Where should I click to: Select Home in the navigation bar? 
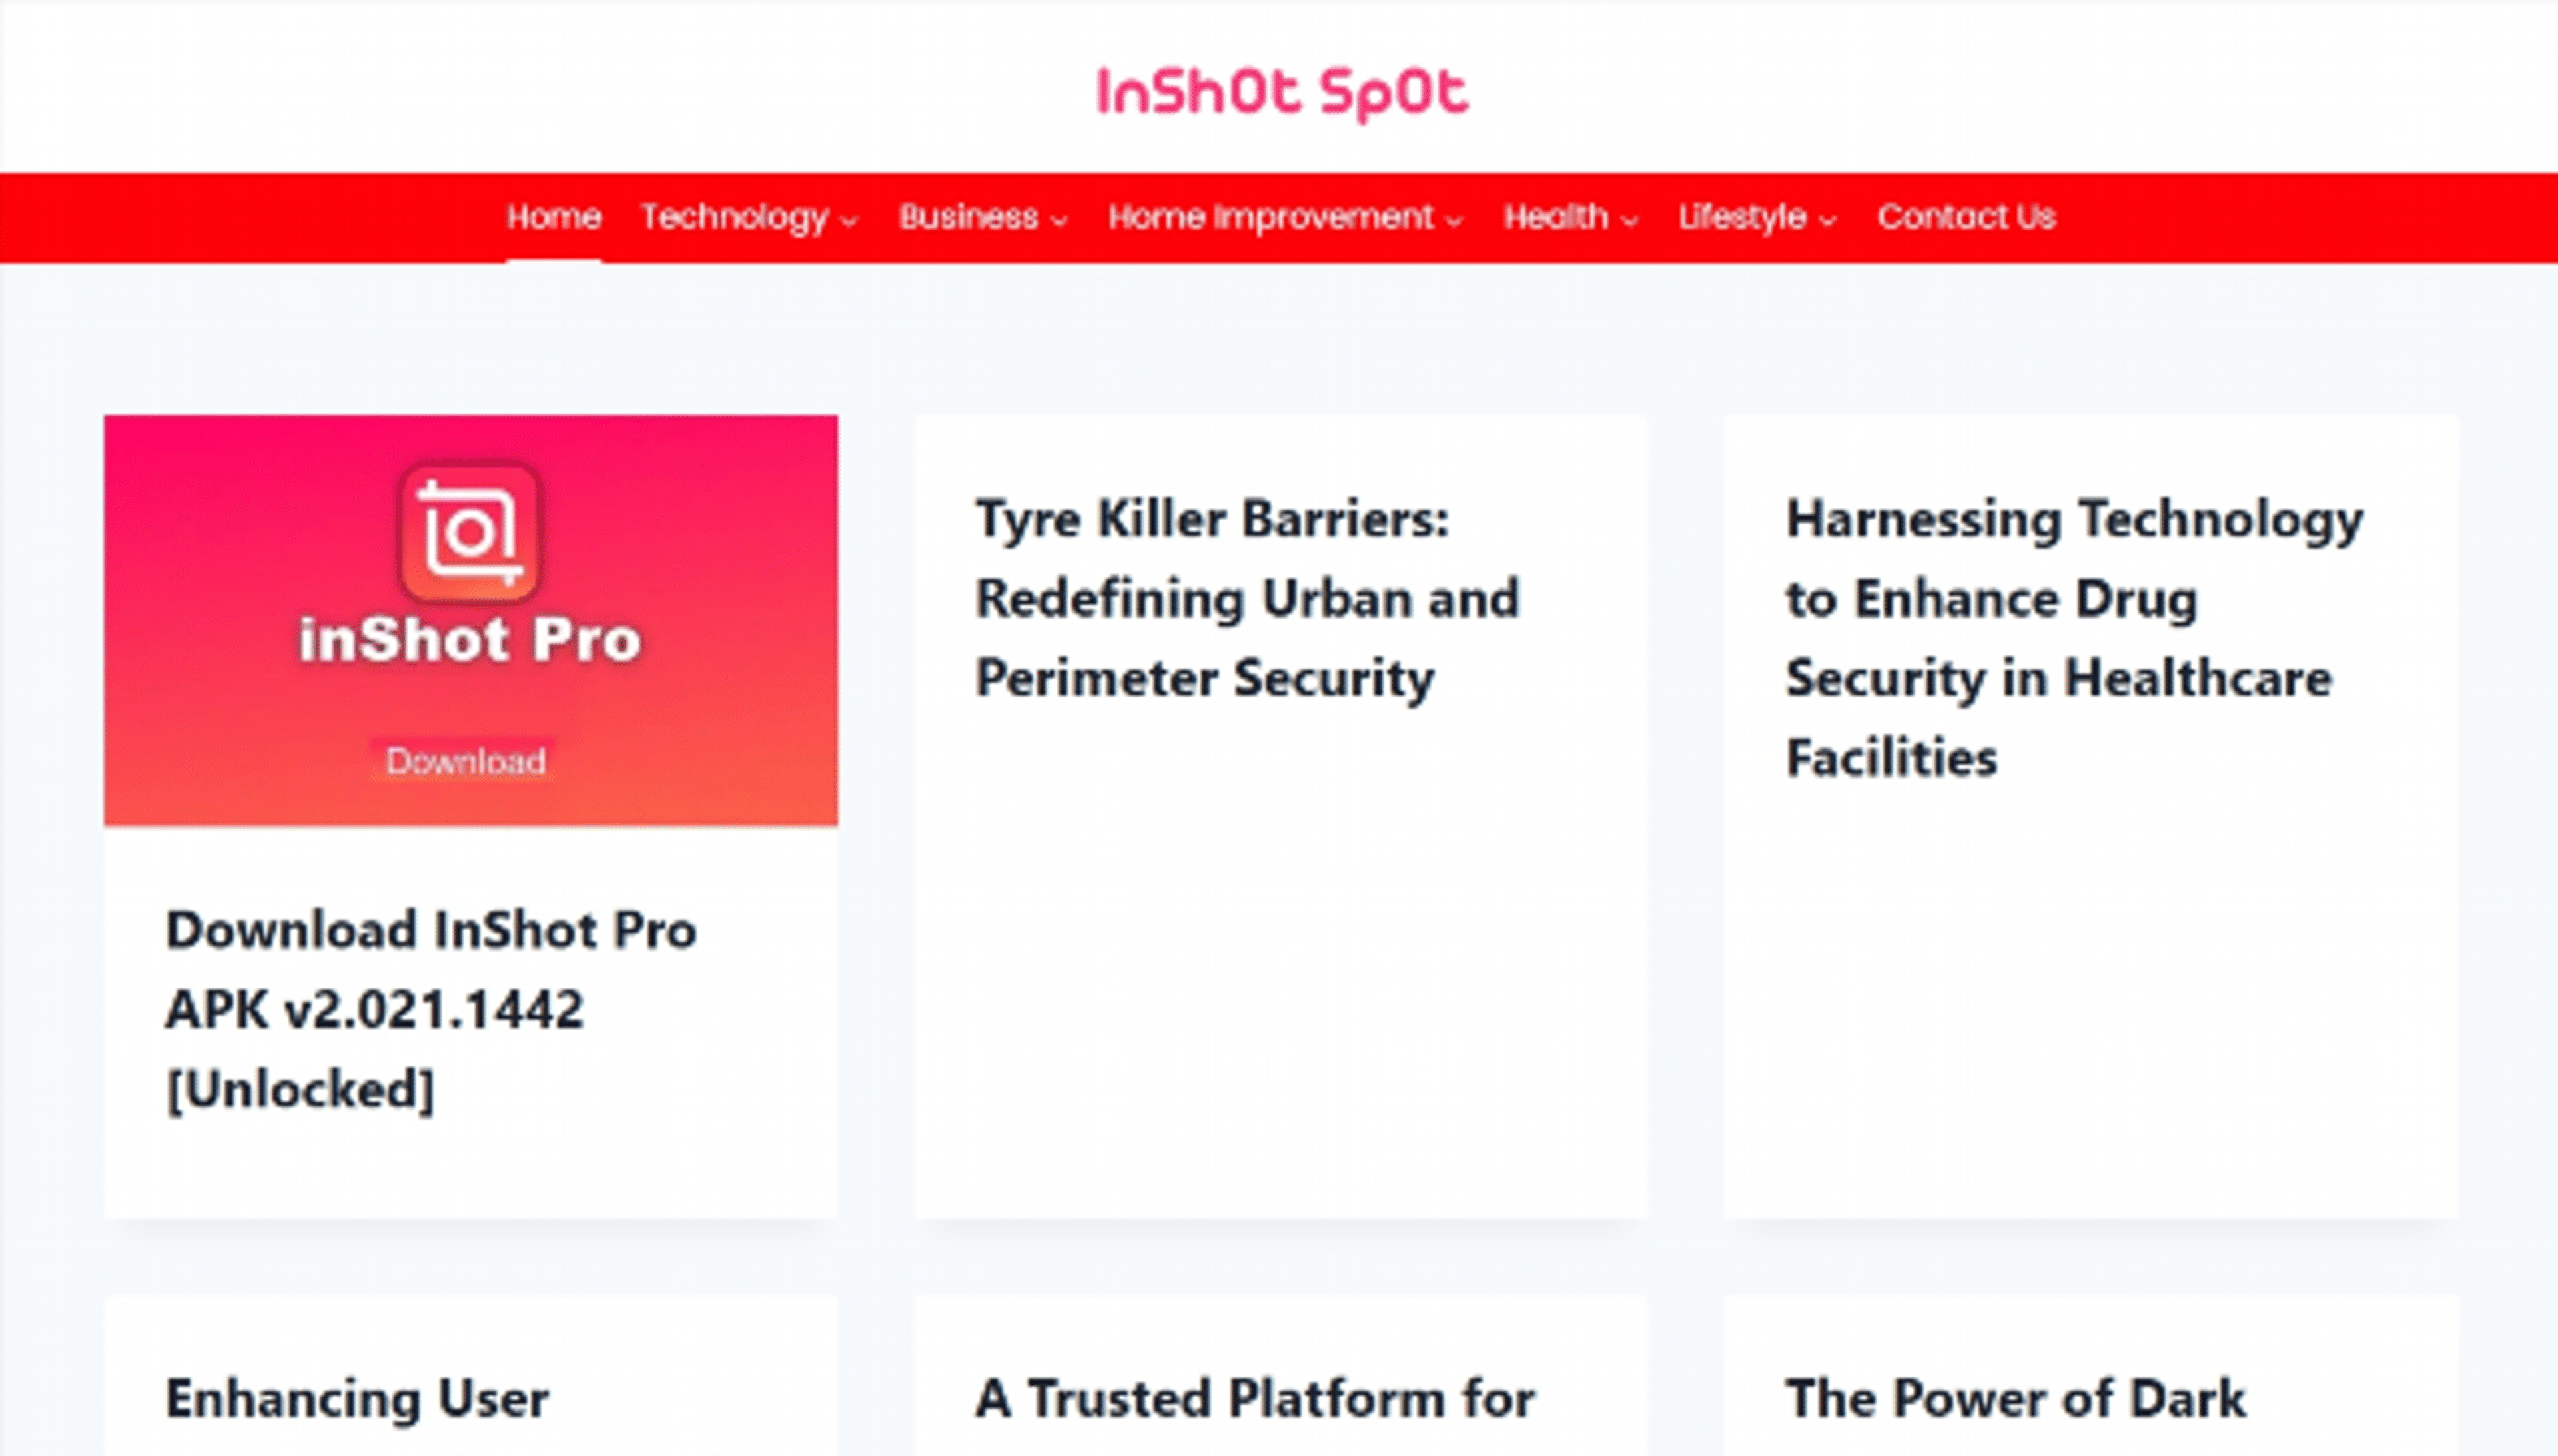554,217
